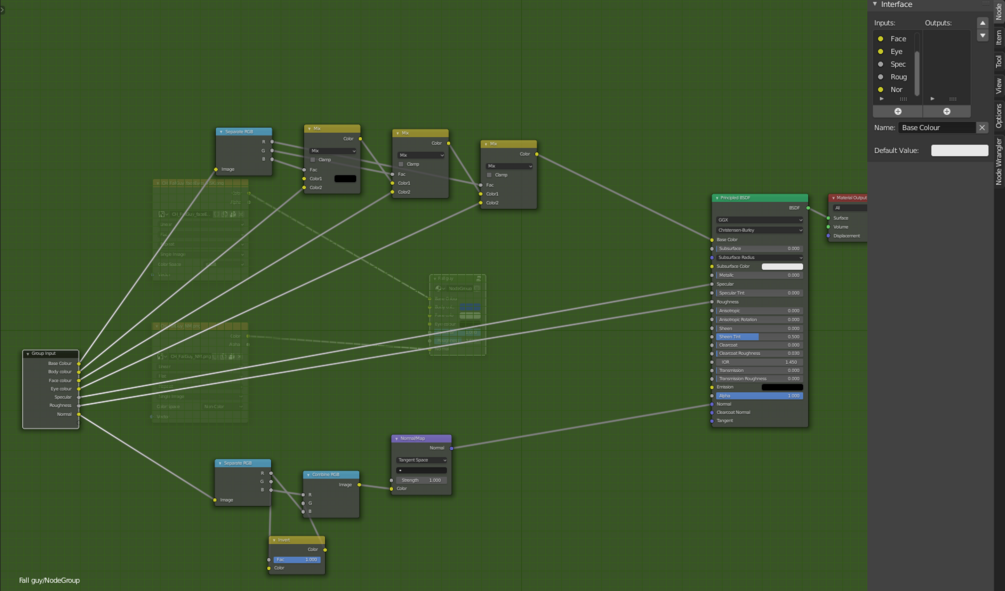Open the Node Wrangler sidebar tab
Viewport: 1005px width, 591px height.
point(999,161)
